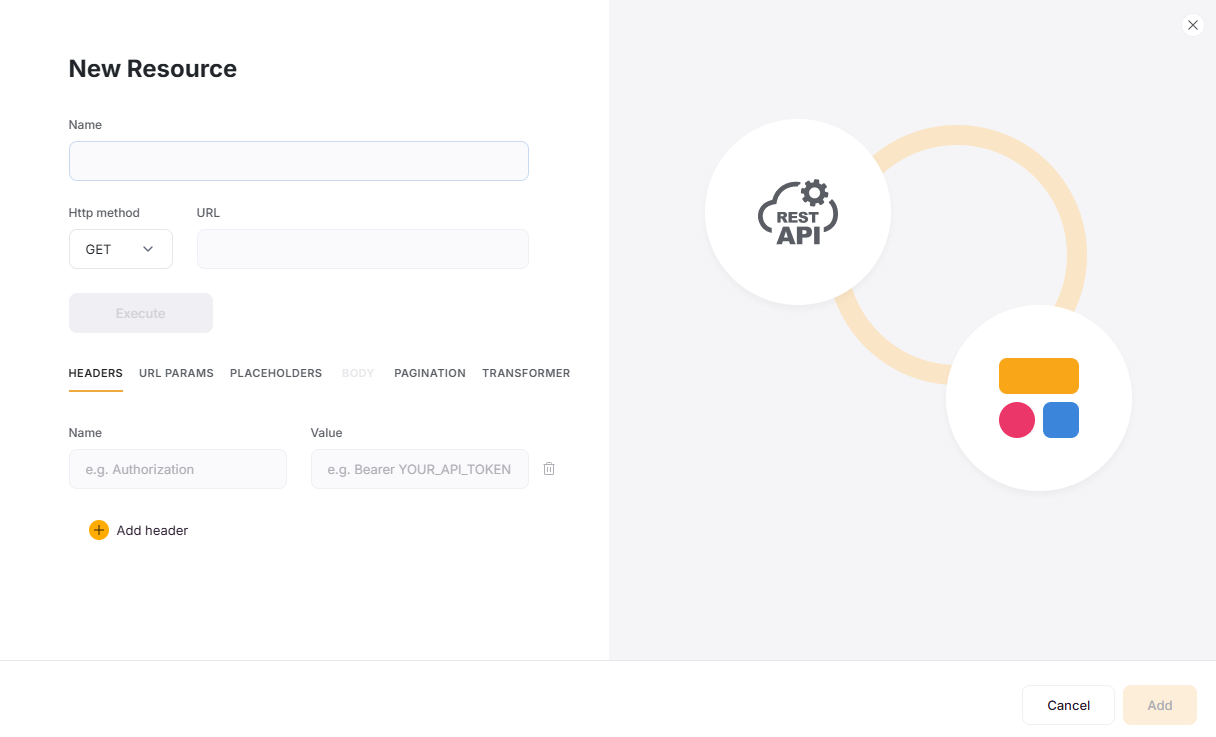Switch to the HEADERS tab
This screenshot has height=737, width=1216.
click(96, 373)
